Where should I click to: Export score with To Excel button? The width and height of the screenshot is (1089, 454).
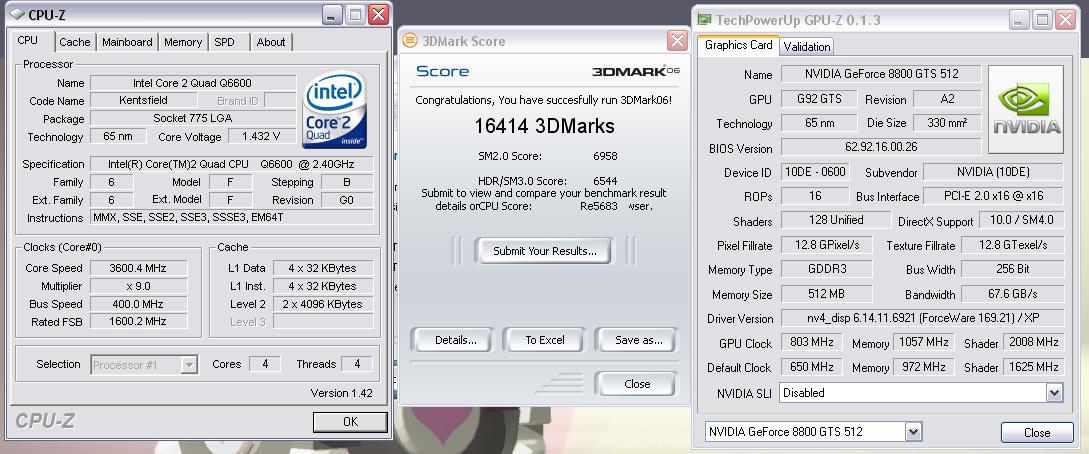coord(544,339)
